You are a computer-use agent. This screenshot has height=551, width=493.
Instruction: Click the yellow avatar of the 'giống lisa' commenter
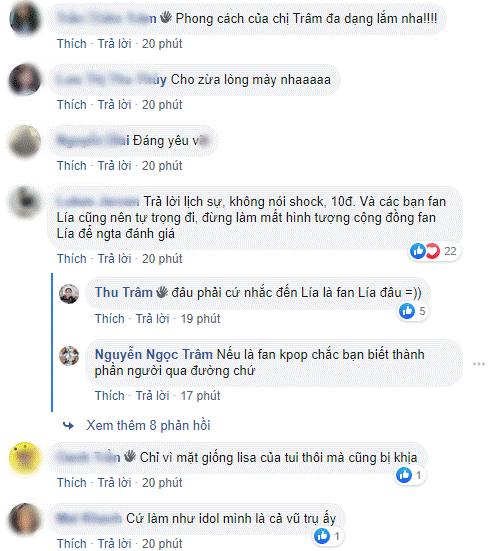[x=25, y=459]
